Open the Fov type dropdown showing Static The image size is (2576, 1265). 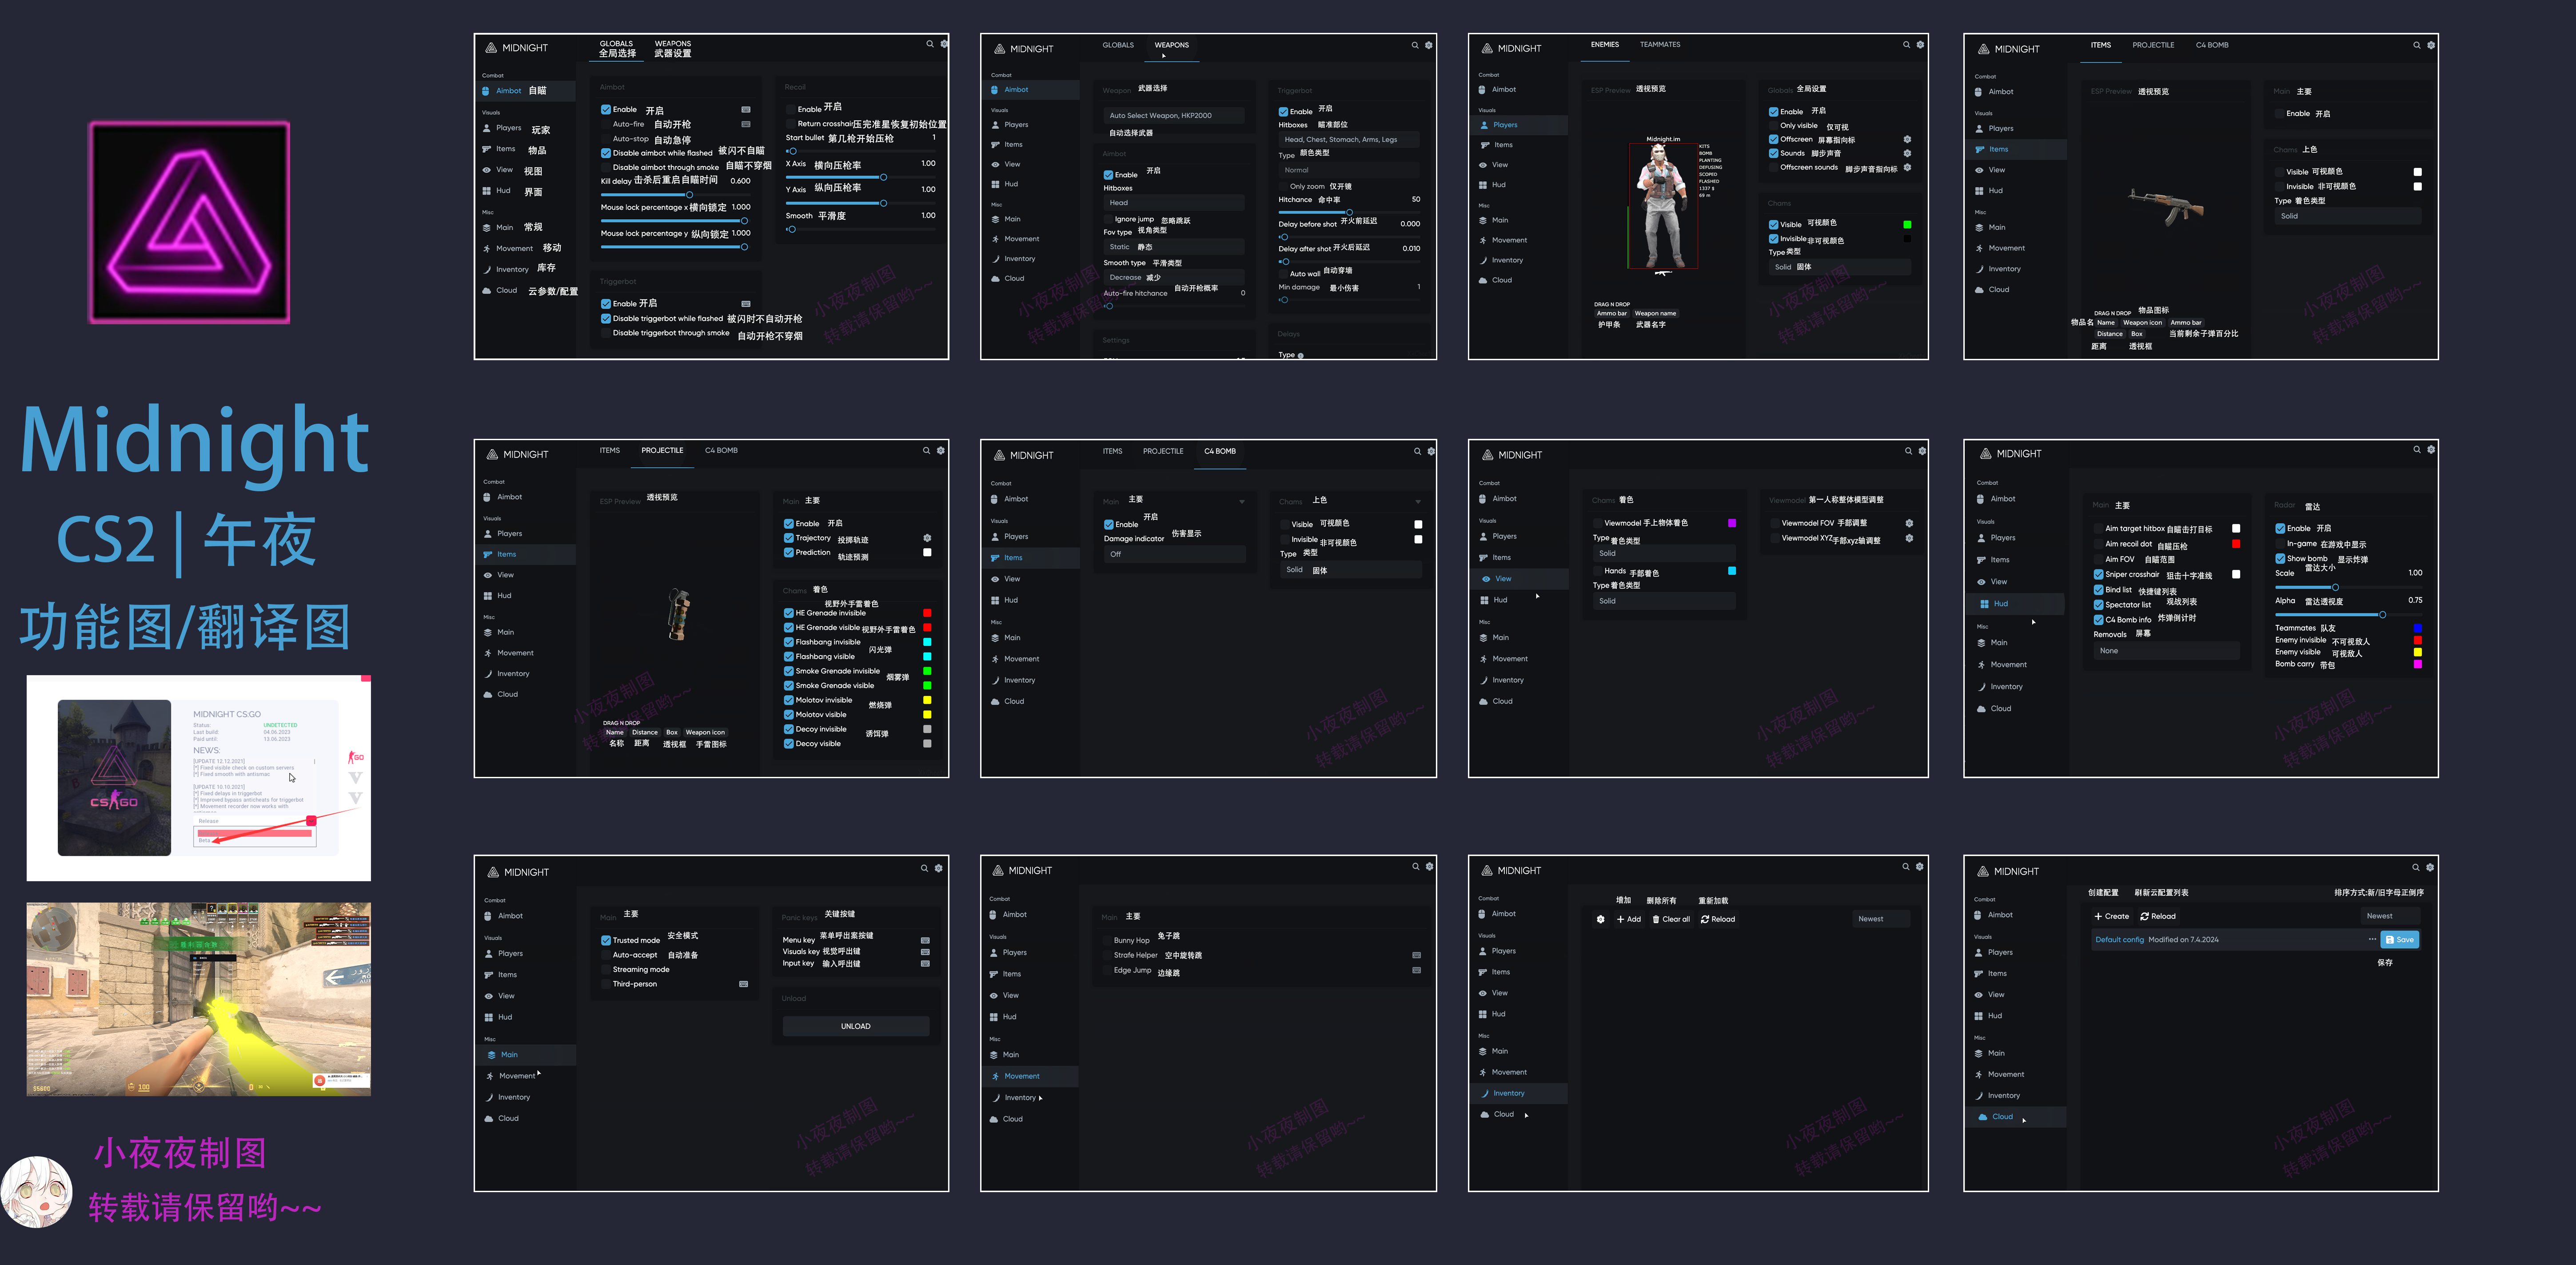click(x=1173, y=247)
